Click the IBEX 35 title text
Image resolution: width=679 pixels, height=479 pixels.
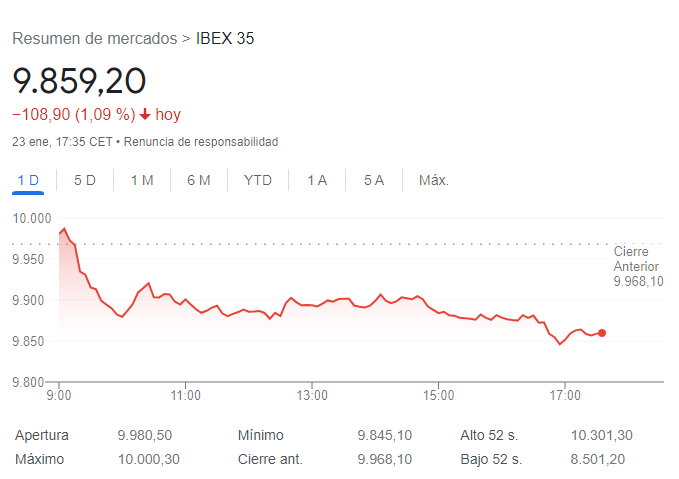click(x=225, y=39)
